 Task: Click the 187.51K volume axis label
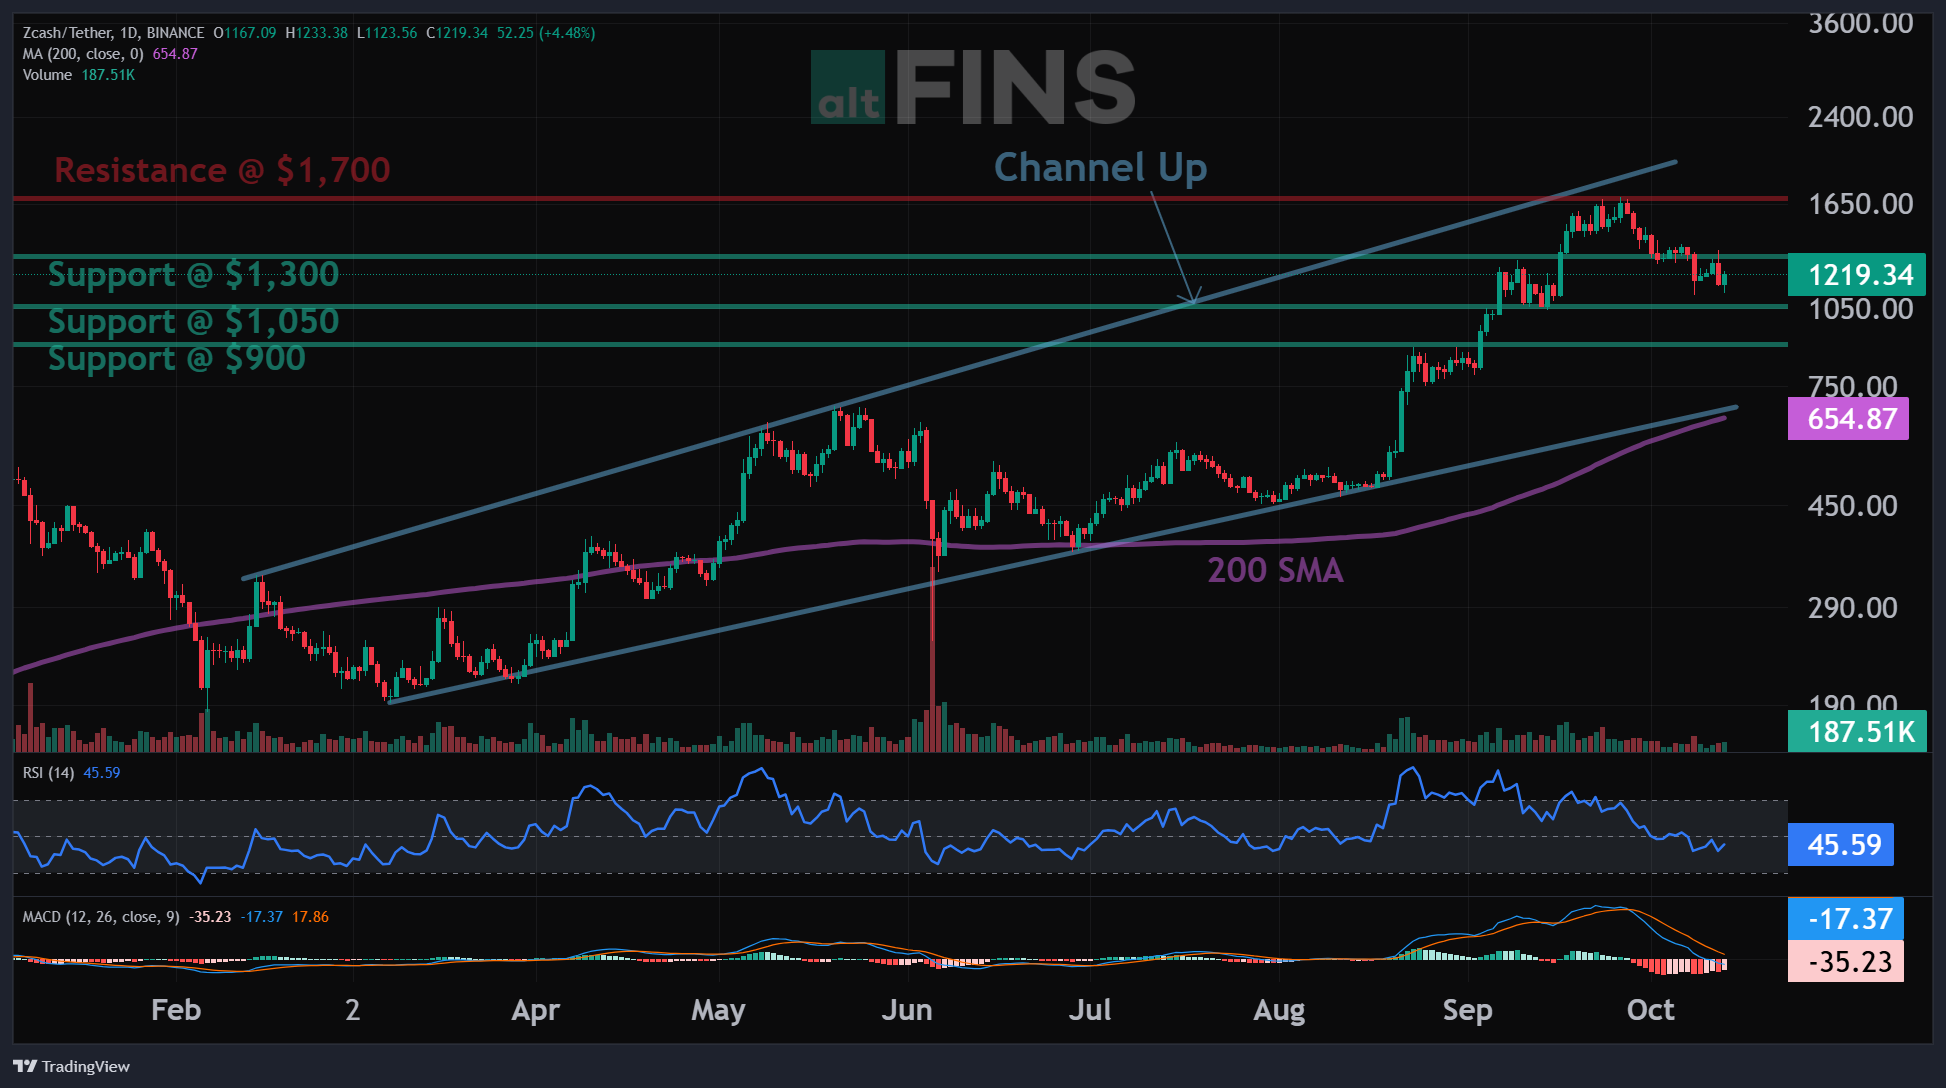[1857, 732]
